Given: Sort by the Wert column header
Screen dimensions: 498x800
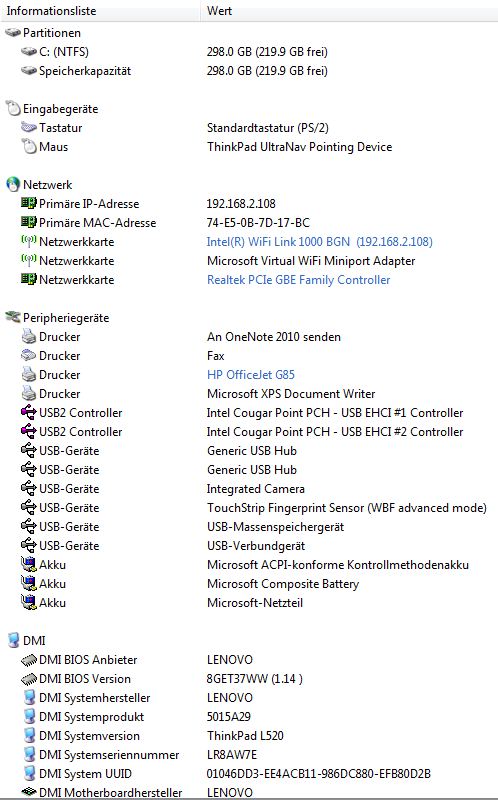Looking at the screenshot, I should click(350, 11).
